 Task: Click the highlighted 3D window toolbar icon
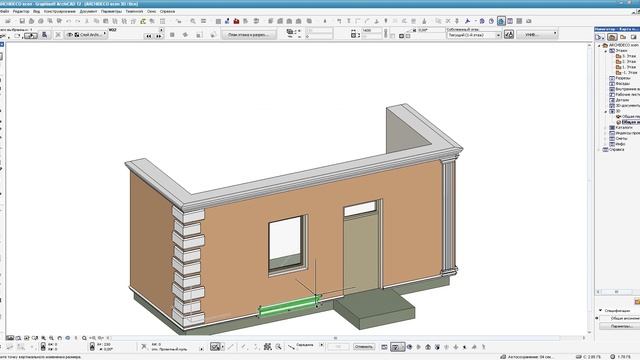tap(501, 21)
